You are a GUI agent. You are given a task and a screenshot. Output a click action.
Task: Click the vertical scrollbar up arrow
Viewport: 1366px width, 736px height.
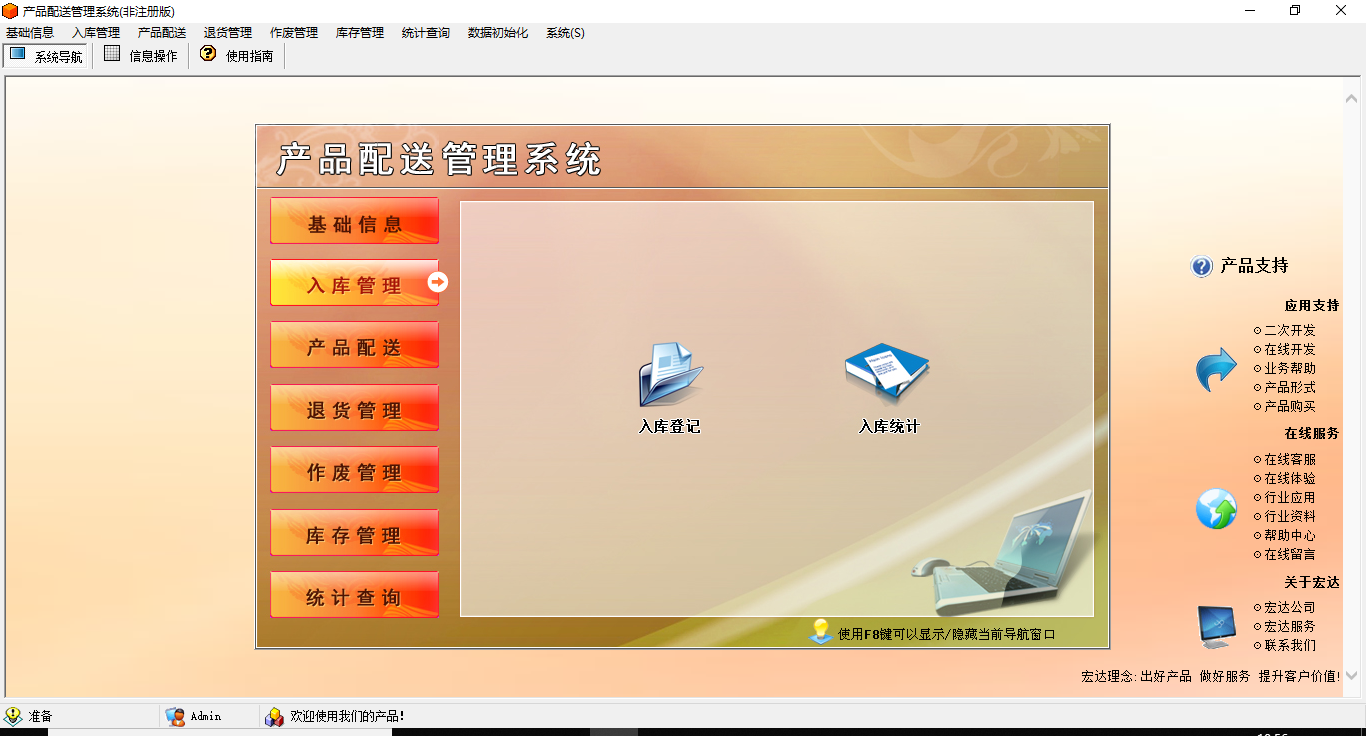[1352, 98]
